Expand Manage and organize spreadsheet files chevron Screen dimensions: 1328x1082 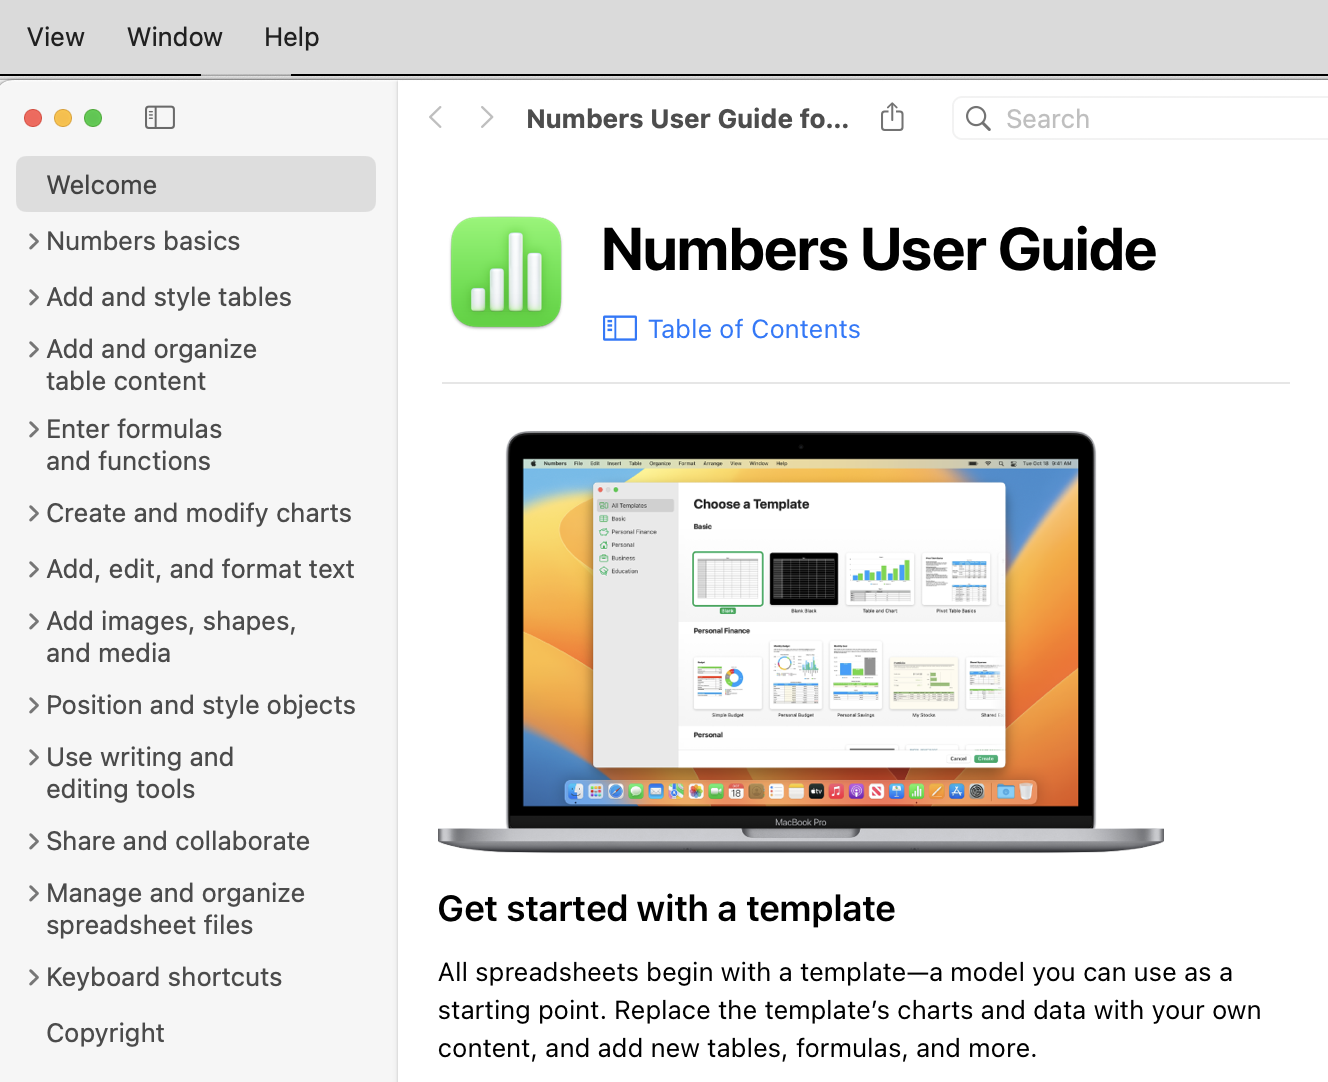[34, 893]
